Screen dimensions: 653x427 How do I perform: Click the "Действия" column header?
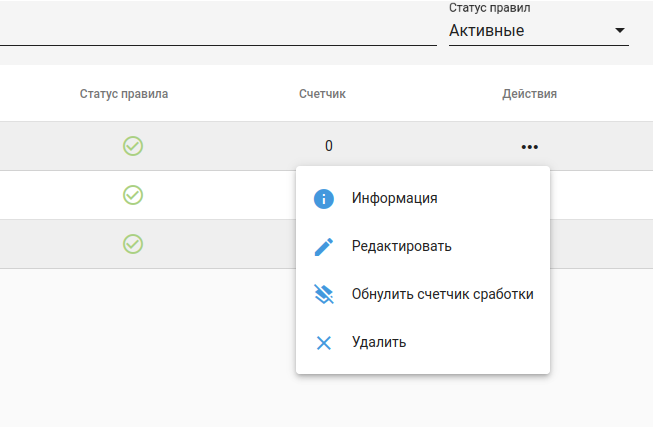(529, 94)
